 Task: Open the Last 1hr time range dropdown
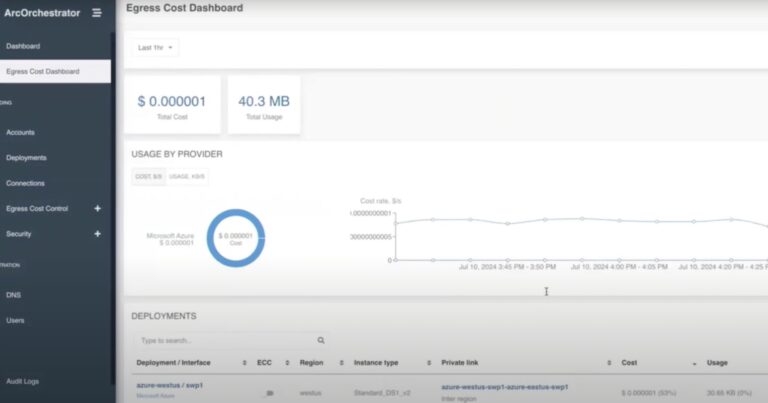point(155,47)
